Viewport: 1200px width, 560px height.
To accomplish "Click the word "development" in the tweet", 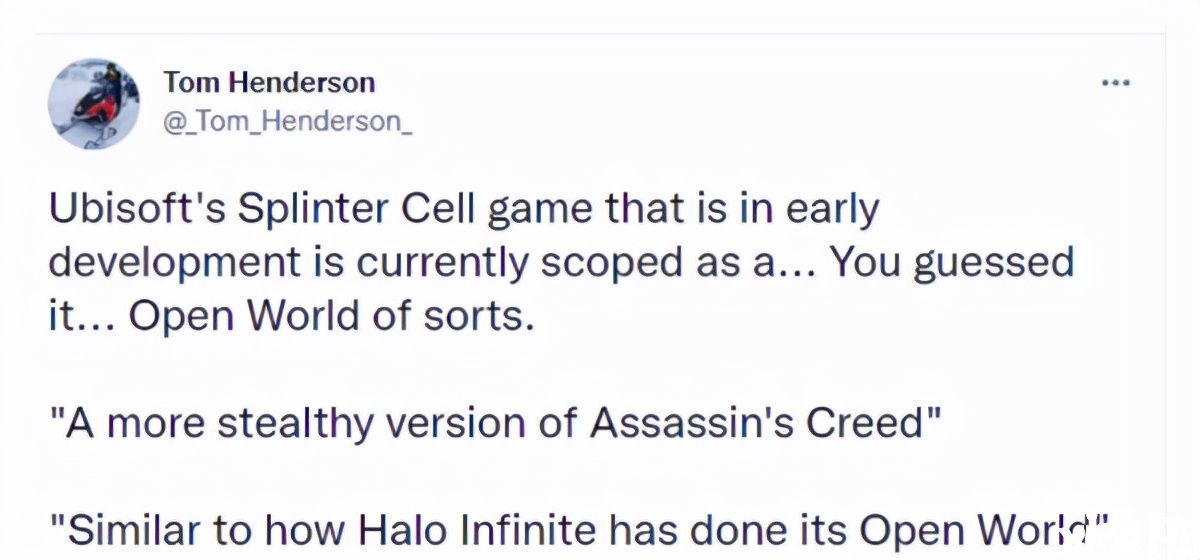I will (173, 262).
